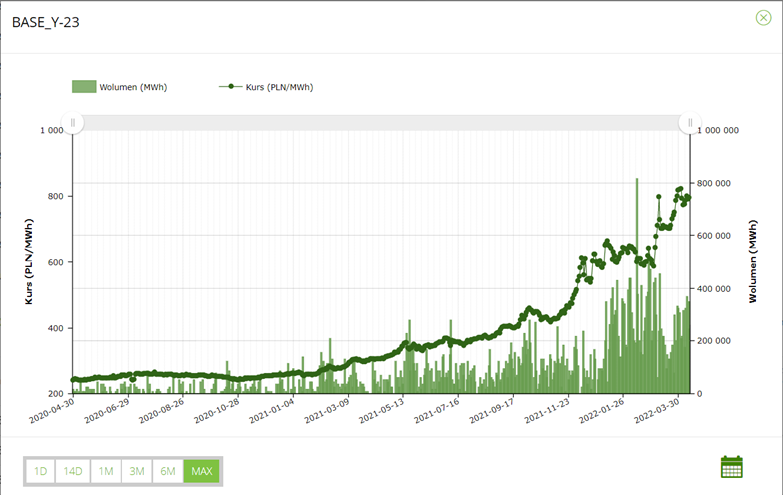Click the right range slider handle
This screenshot has height=495, width=783.
[x=688, y=122]
